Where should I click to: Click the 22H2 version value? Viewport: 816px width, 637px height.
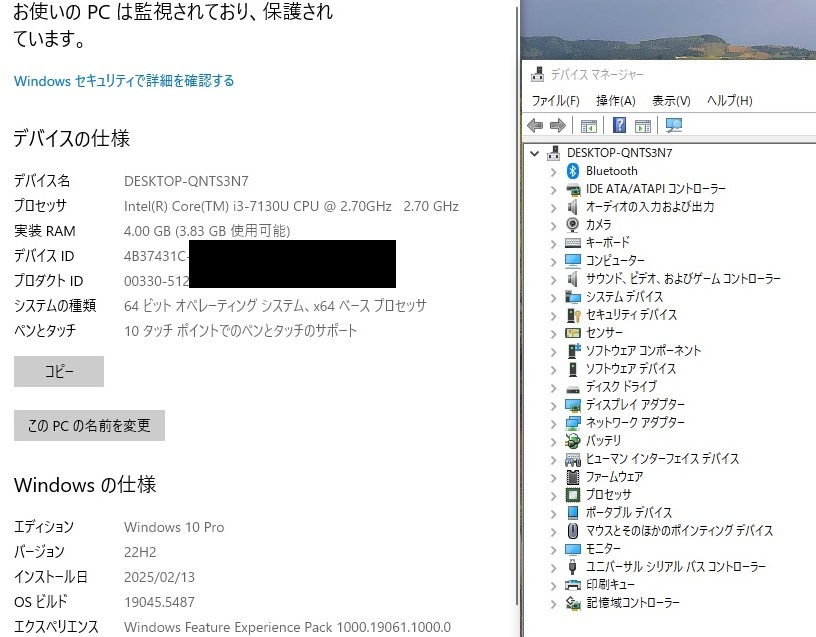coord(140,552)
